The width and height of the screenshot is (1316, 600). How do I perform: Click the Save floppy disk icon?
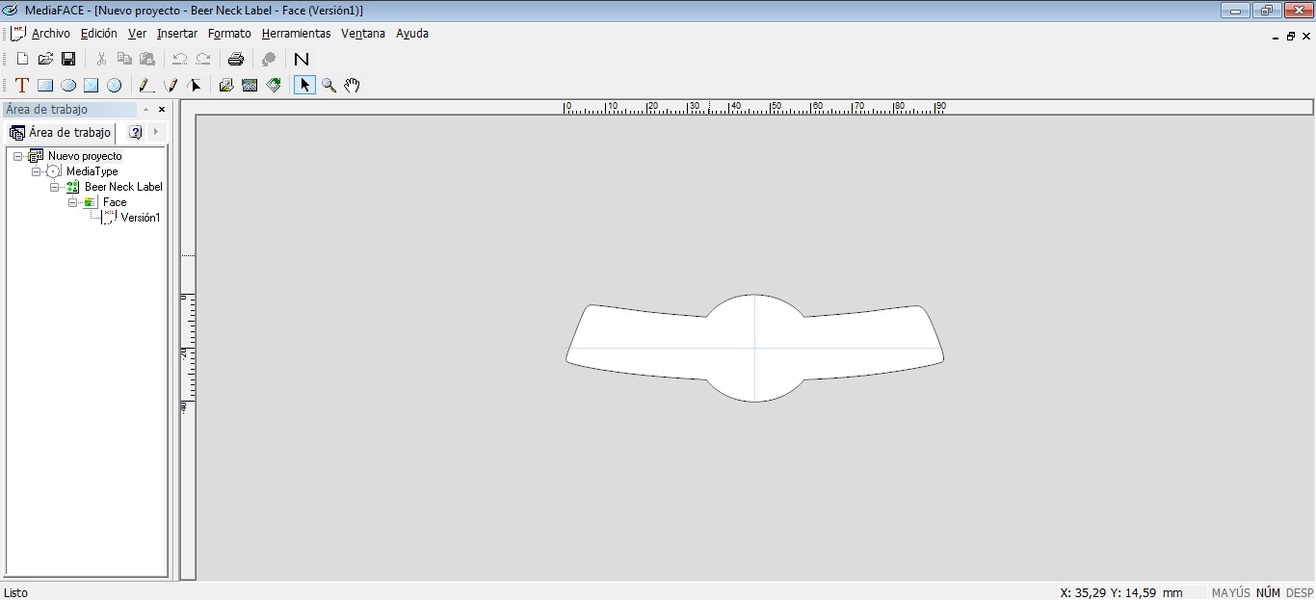click(69, 59)
